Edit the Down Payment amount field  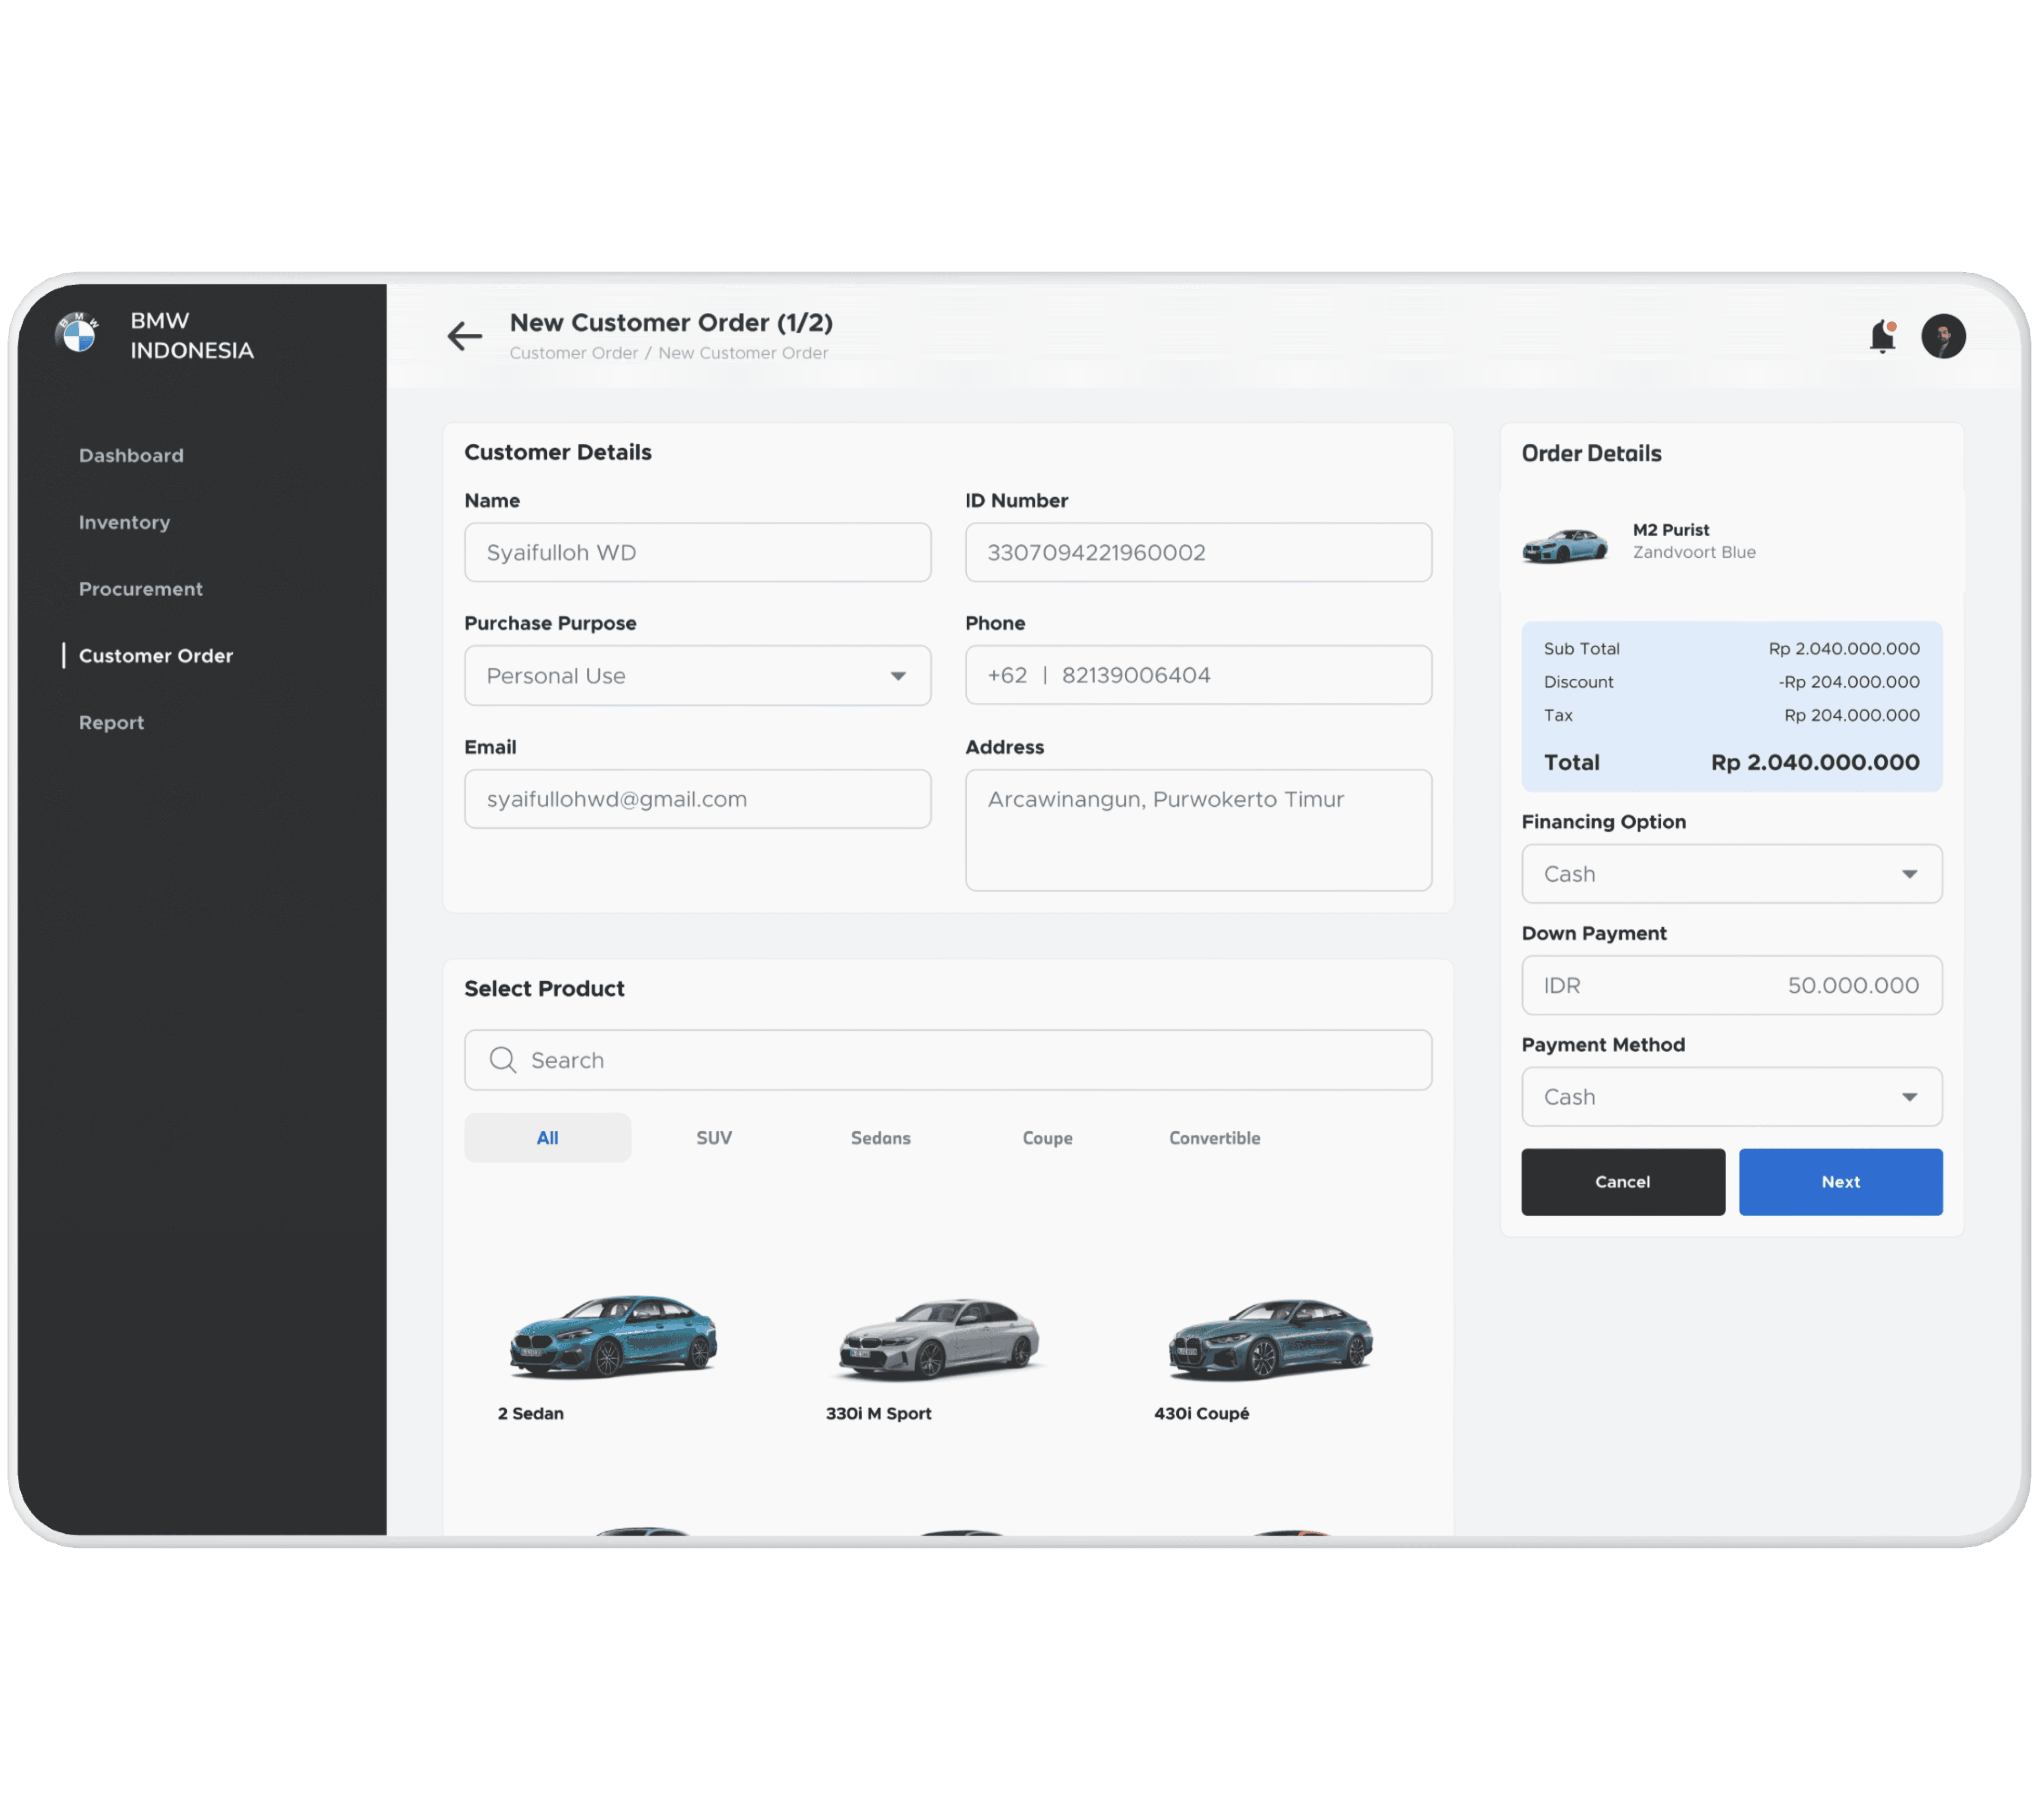point(1731,985)
